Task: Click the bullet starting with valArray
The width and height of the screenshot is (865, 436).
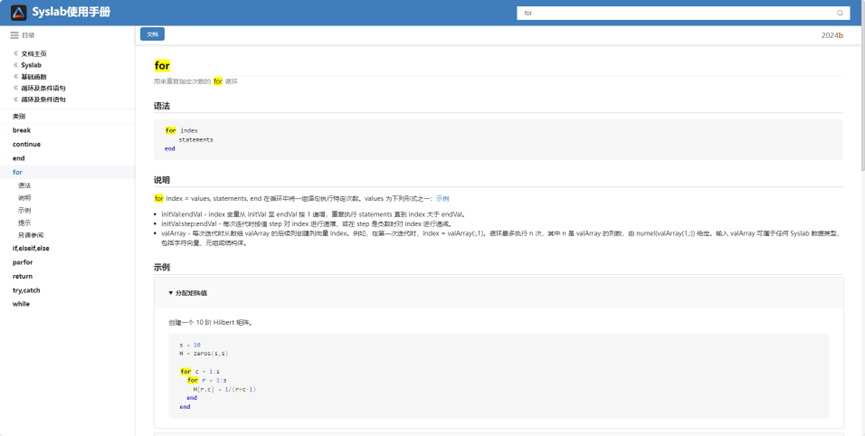Action: point(501,238)
